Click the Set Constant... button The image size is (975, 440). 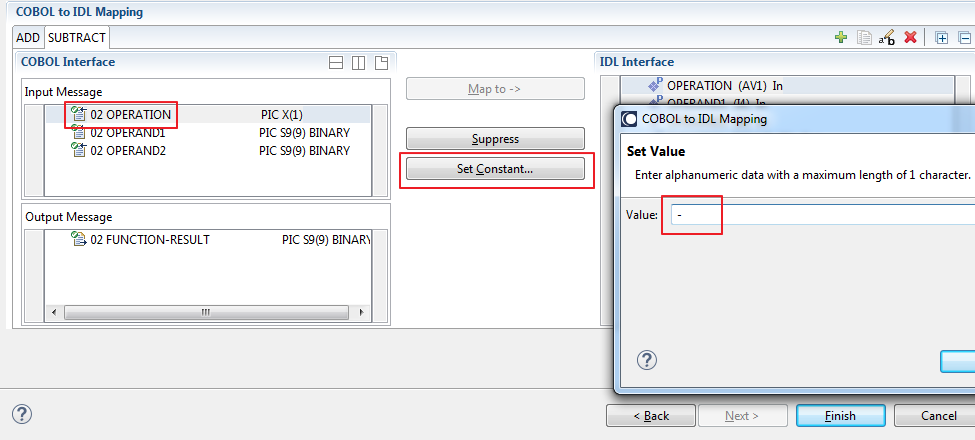point(496,168)
